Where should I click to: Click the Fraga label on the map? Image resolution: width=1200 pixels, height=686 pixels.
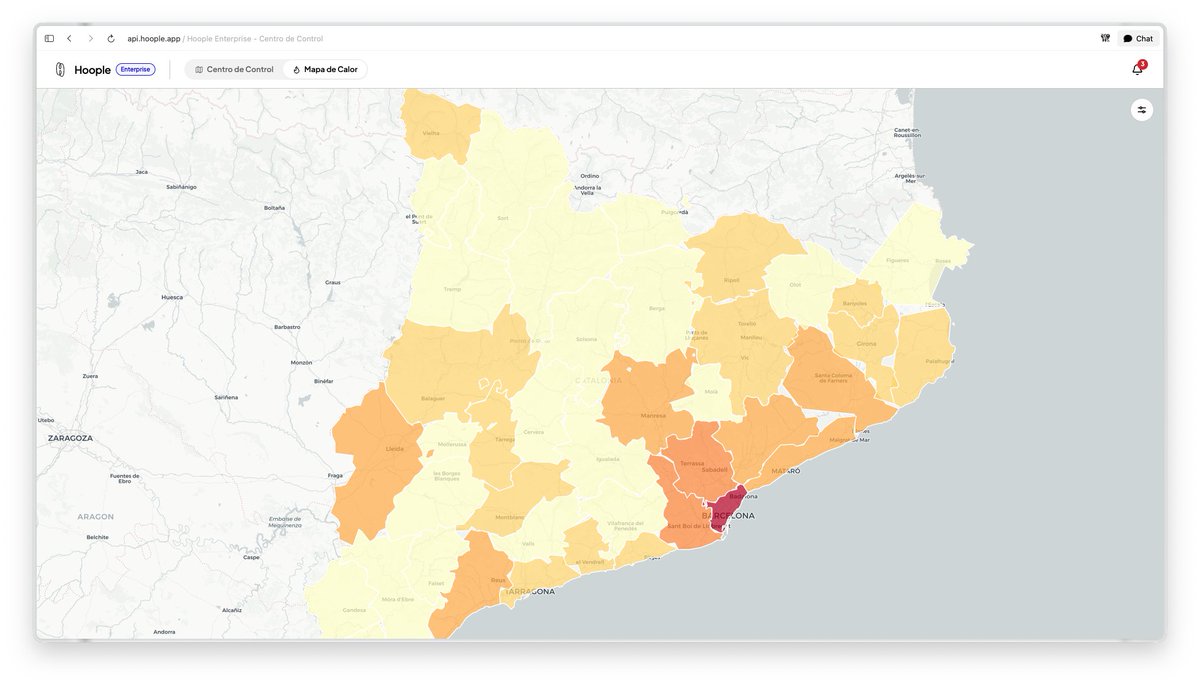335,475
